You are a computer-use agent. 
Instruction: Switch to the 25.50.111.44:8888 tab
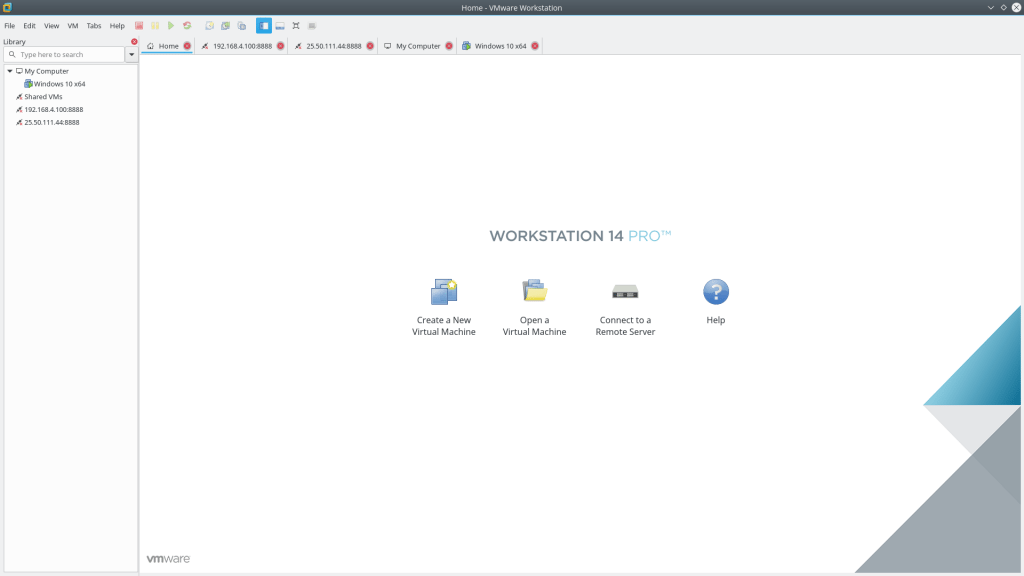click(333, 46)
